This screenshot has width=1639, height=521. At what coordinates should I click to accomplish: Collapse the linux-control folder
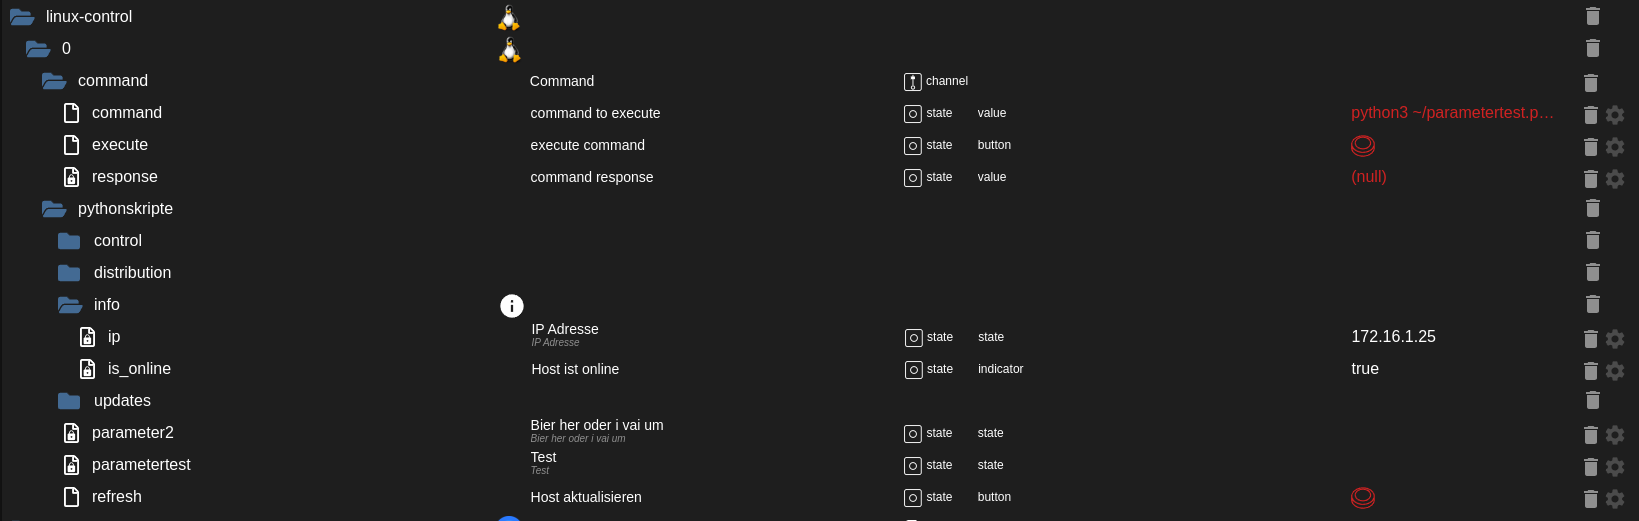click(x=22, y=17)
